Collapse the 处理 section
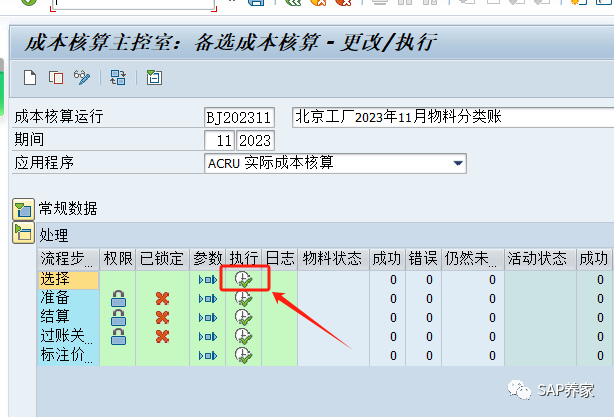The width and height of the screenshot is (614, 417). (23, 233)
